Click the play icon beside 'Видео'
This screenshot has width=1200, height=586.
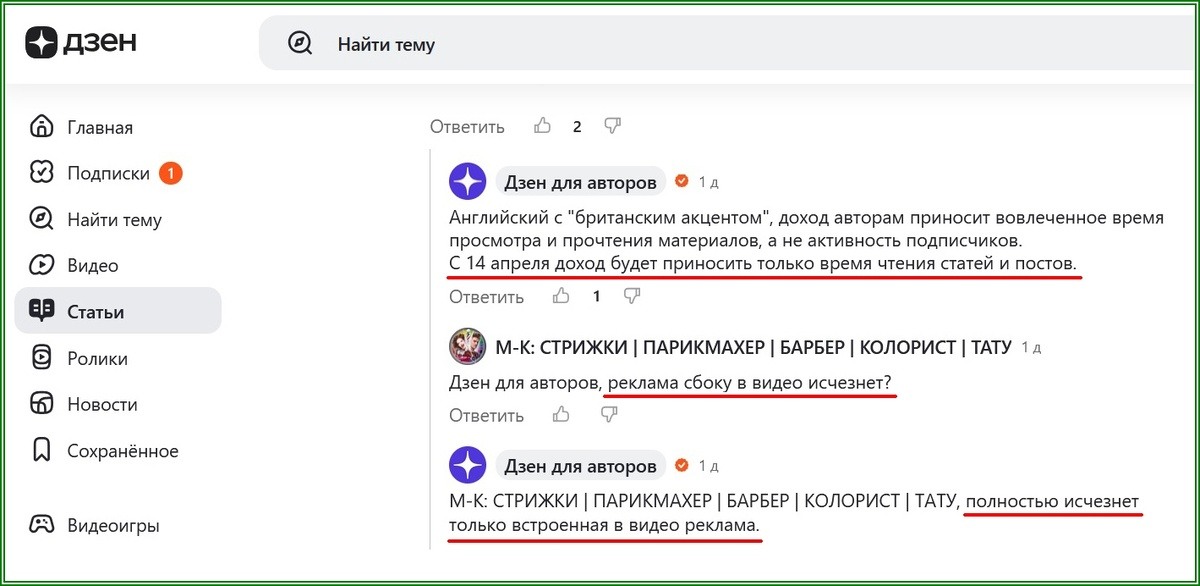click(x=41, y=266)
